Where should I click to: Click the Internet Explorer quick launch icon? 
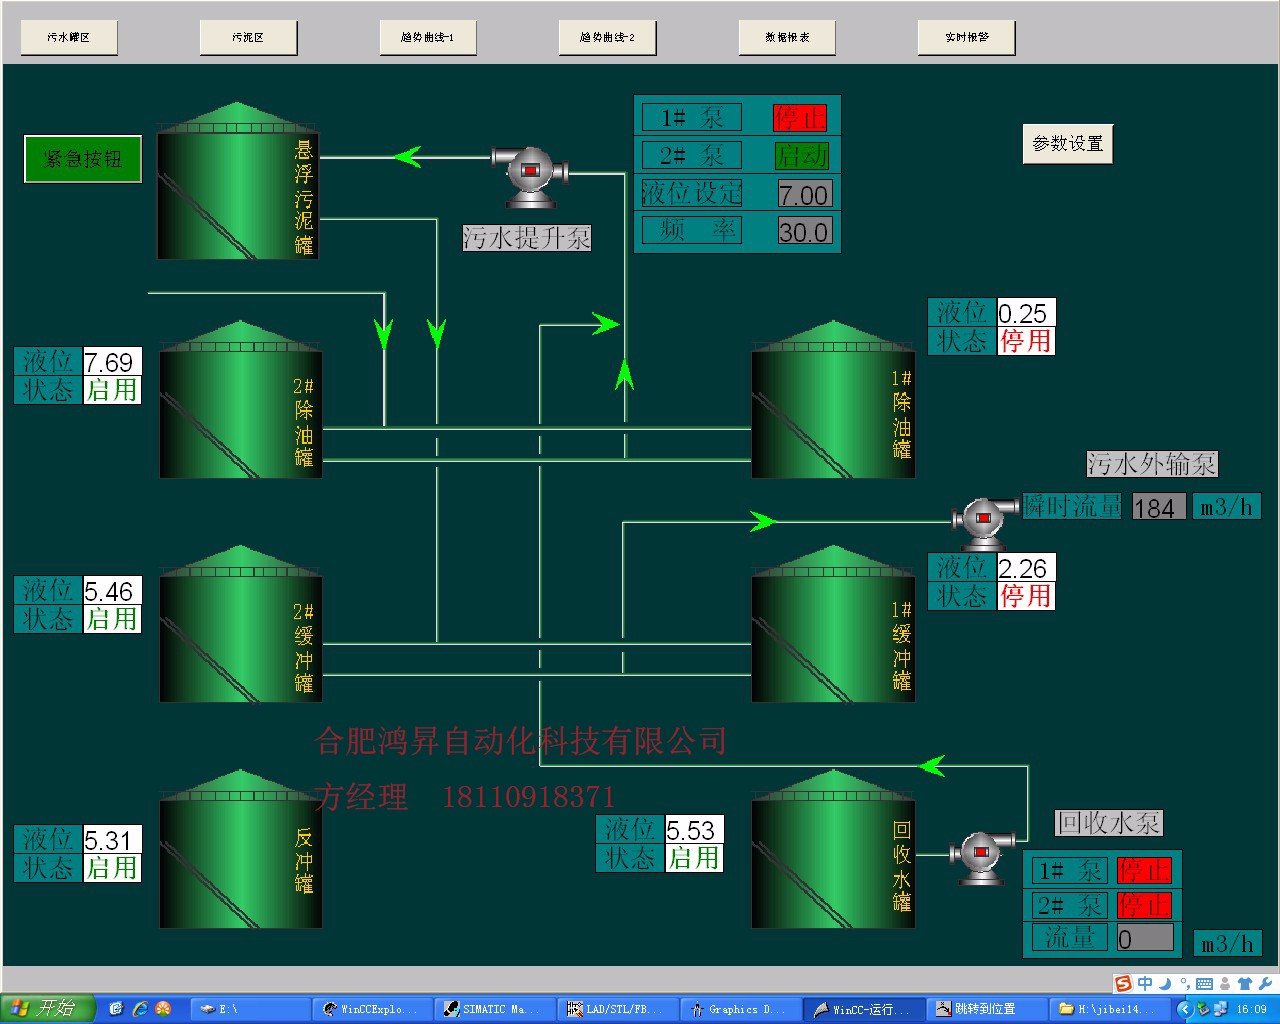[x=140, y=1009]
